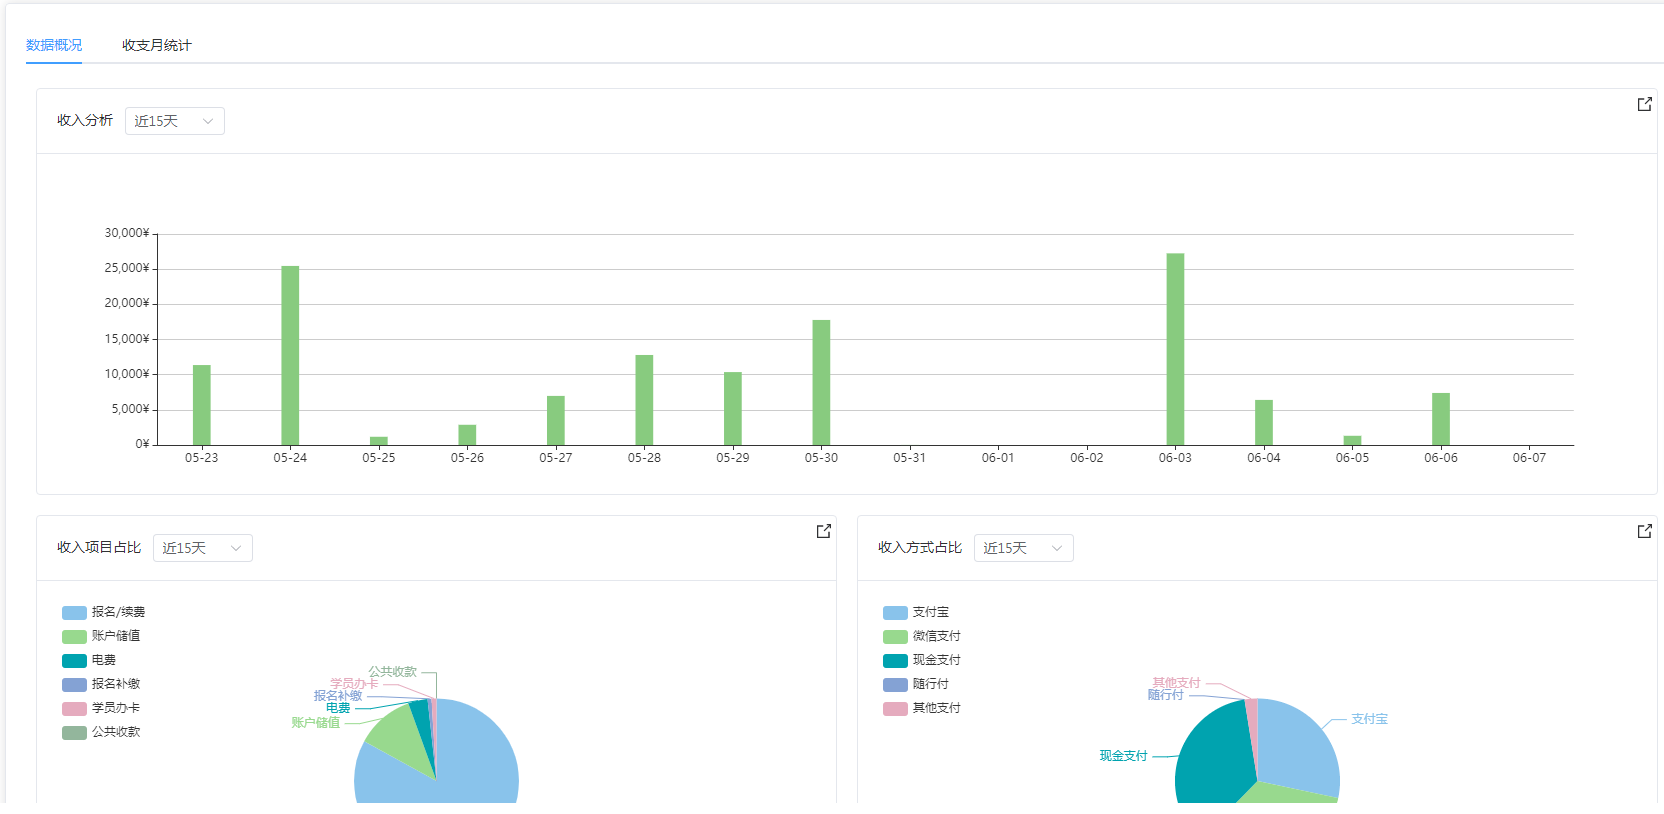
Task: Click the 随行付 pie callout label
Action: point(1165,695)
